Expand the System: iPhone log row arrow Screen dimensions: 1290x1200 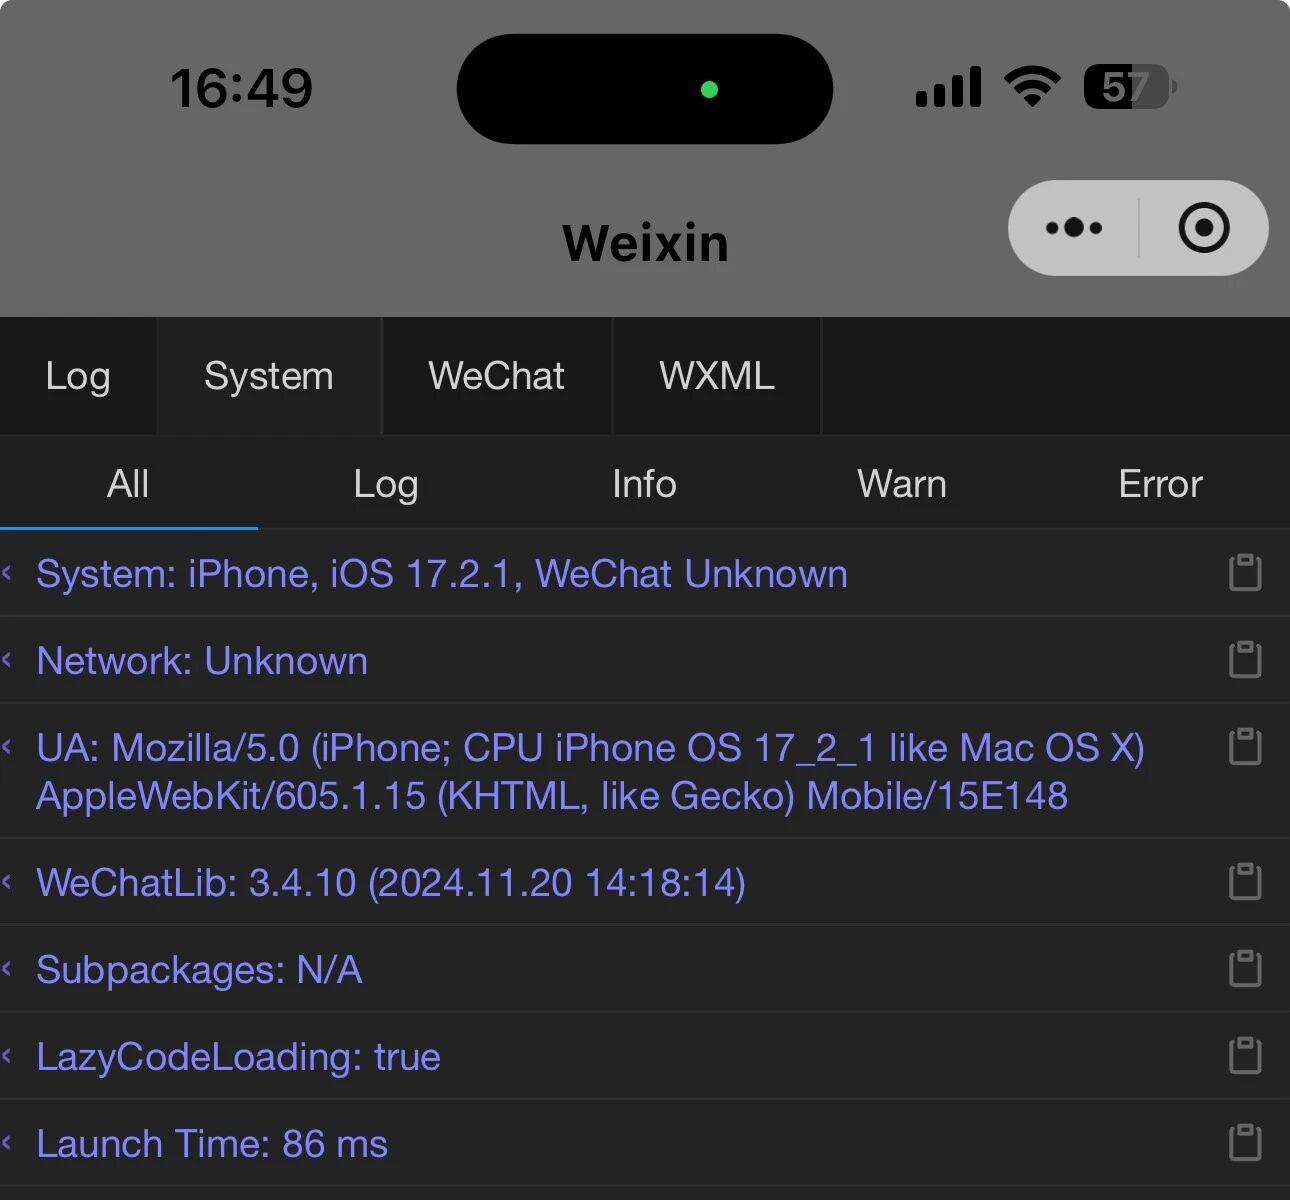click(x=8, y=573)
